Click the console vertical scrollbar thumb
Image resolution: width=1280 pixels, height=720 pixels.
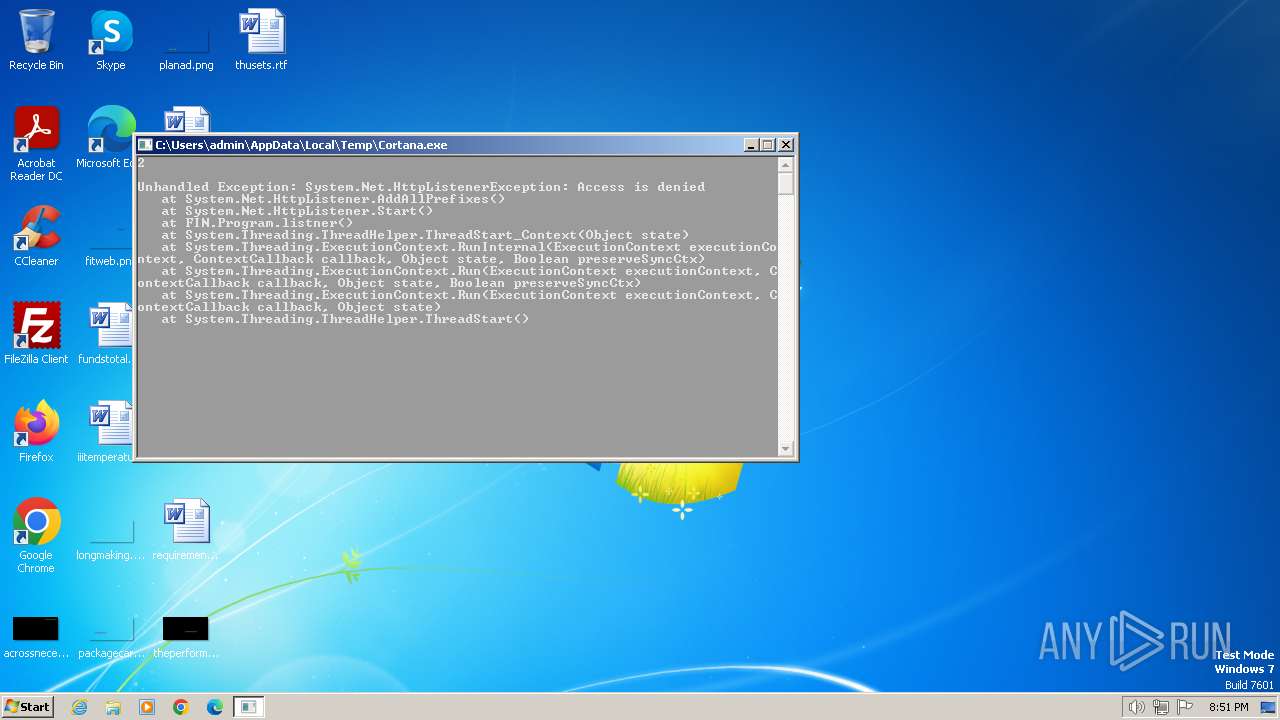(786, 184)
